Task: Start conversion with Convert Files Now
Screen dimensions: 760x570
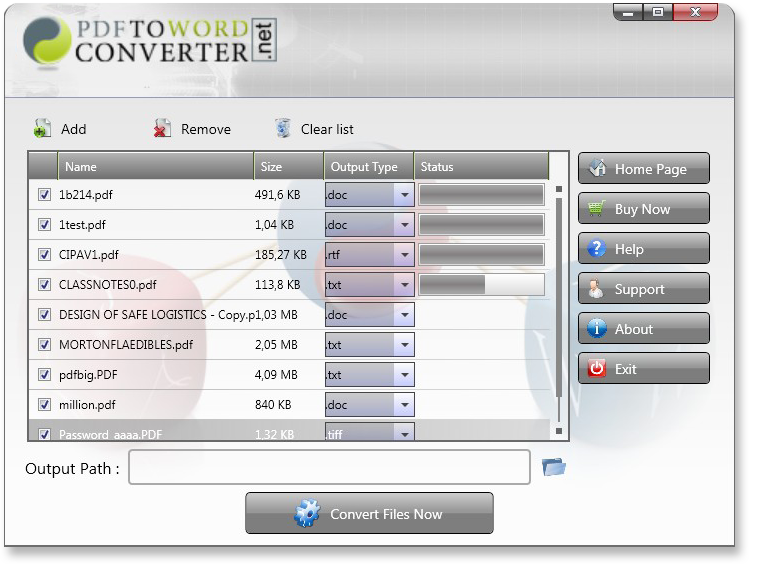Action: [369, 514]
